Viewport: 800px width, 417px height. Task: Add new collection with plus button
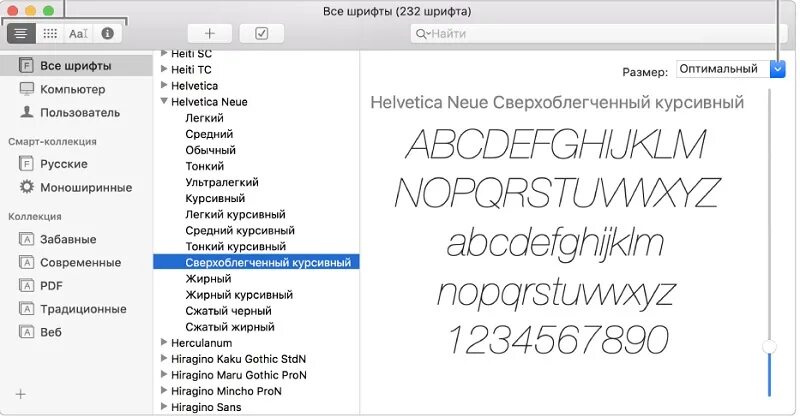20,395
